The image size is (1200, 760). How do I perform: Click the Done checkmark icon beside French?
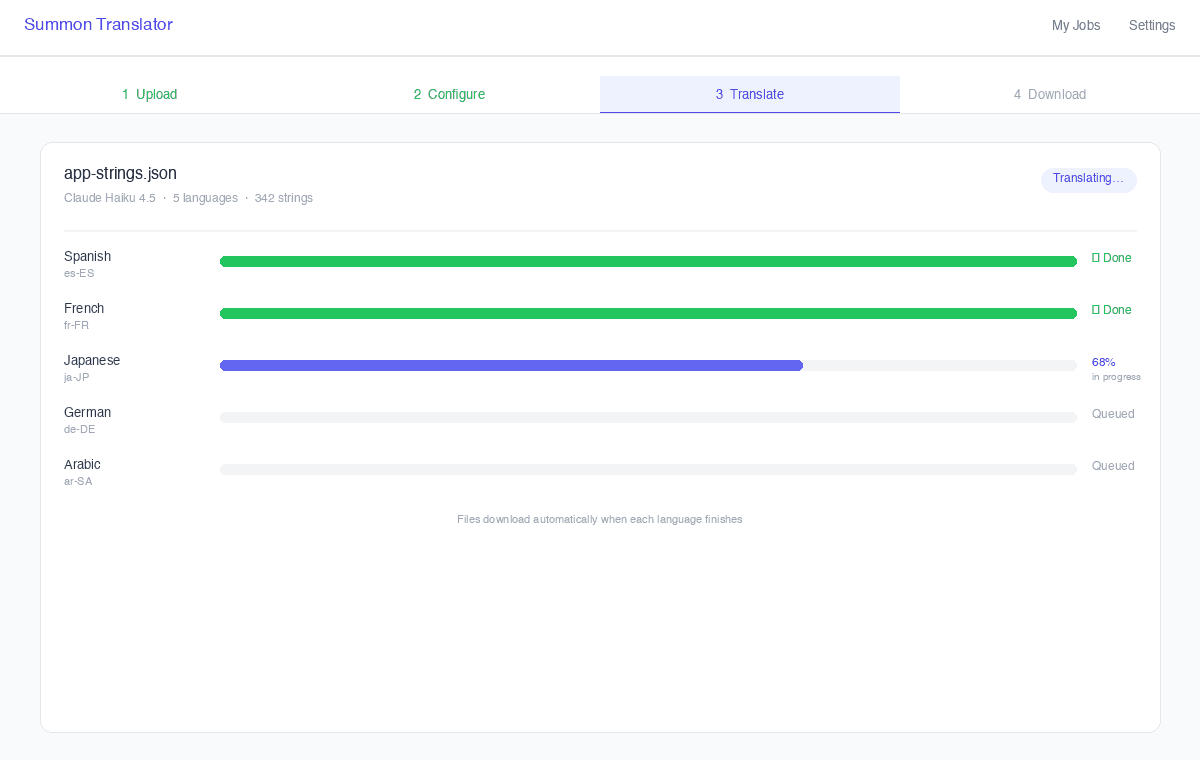1095,310
